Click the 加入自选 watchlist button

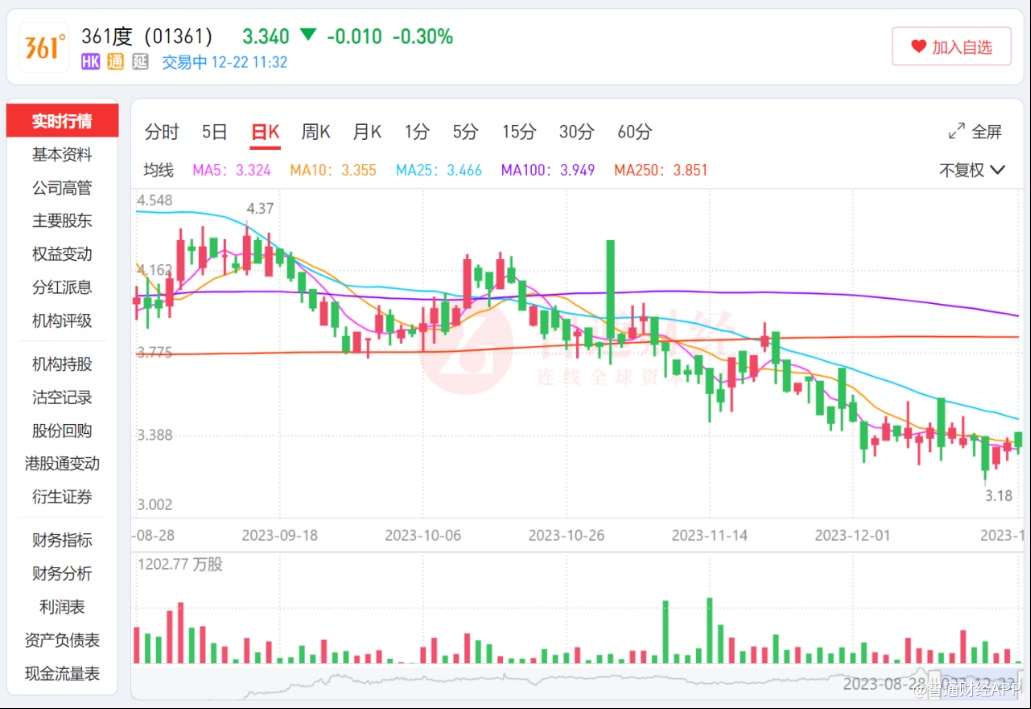(953, 47)
